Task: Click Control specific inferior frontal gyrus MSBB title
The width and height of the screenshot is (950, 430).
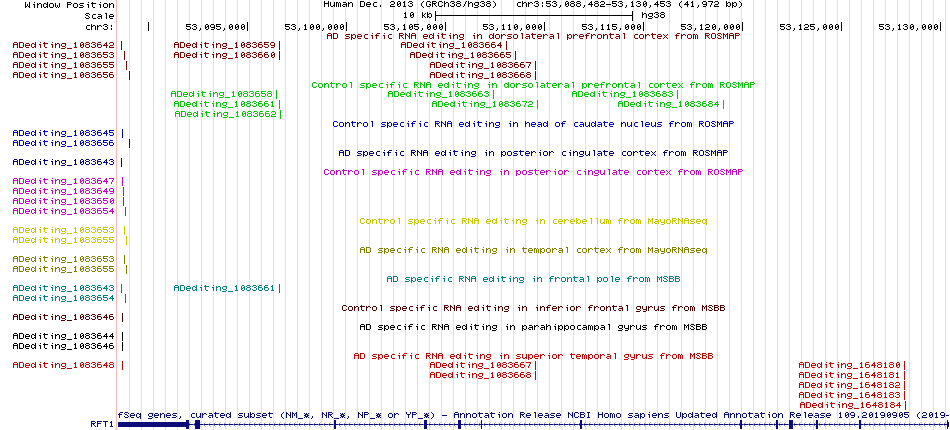Action: pyautogui.click(x=533, y=308)
